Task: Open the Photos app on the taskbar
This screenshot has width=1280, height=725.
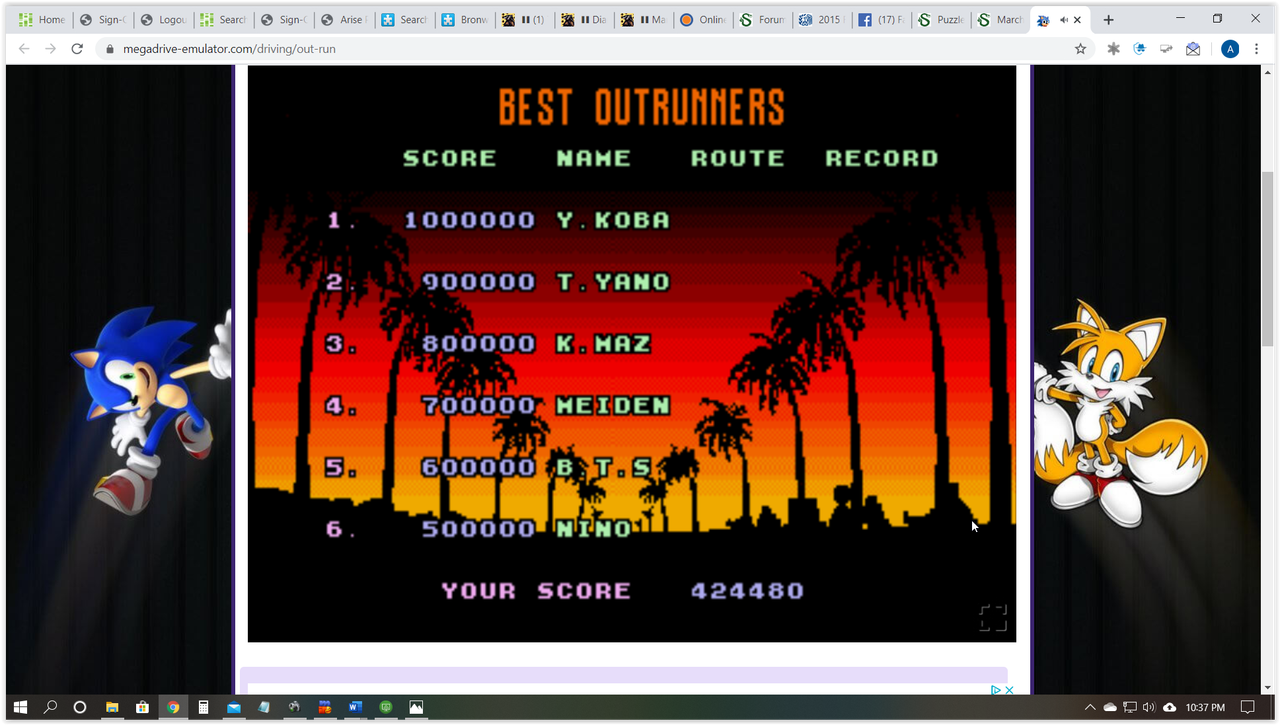Action: (416, 707)
